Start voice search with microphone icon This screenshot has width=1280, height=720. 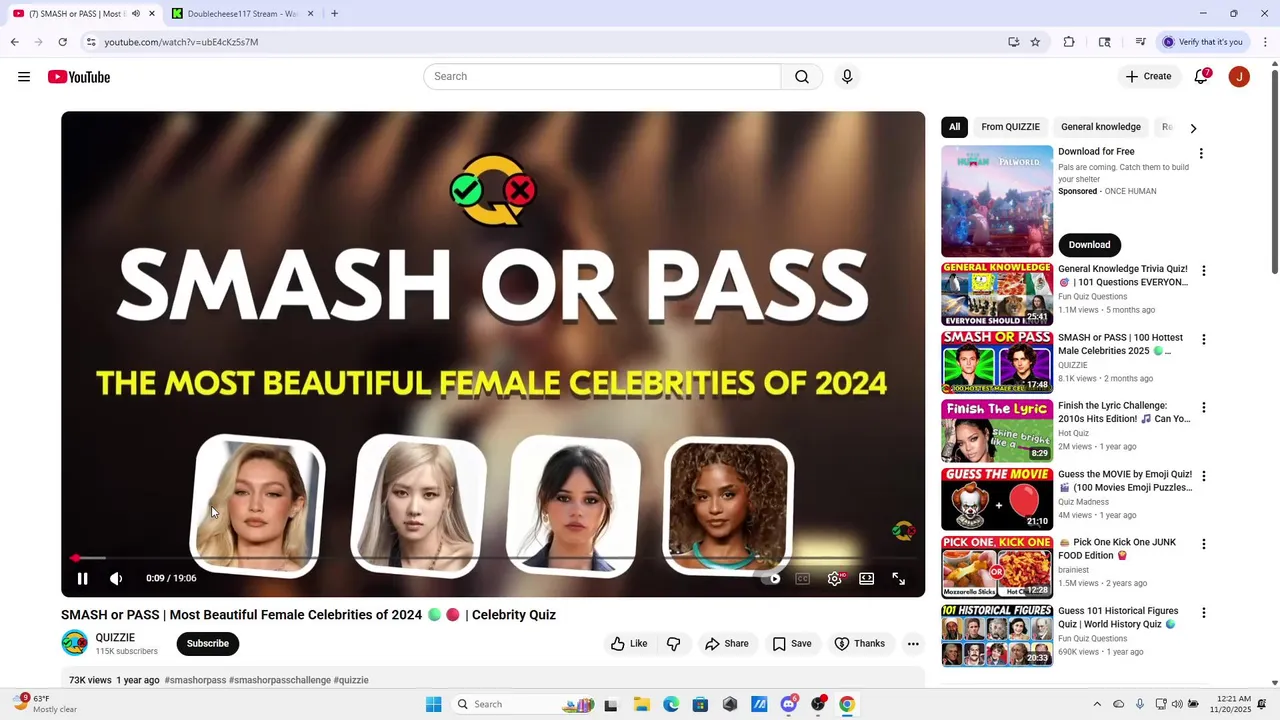pyautogui.click(x=847, y=77)
